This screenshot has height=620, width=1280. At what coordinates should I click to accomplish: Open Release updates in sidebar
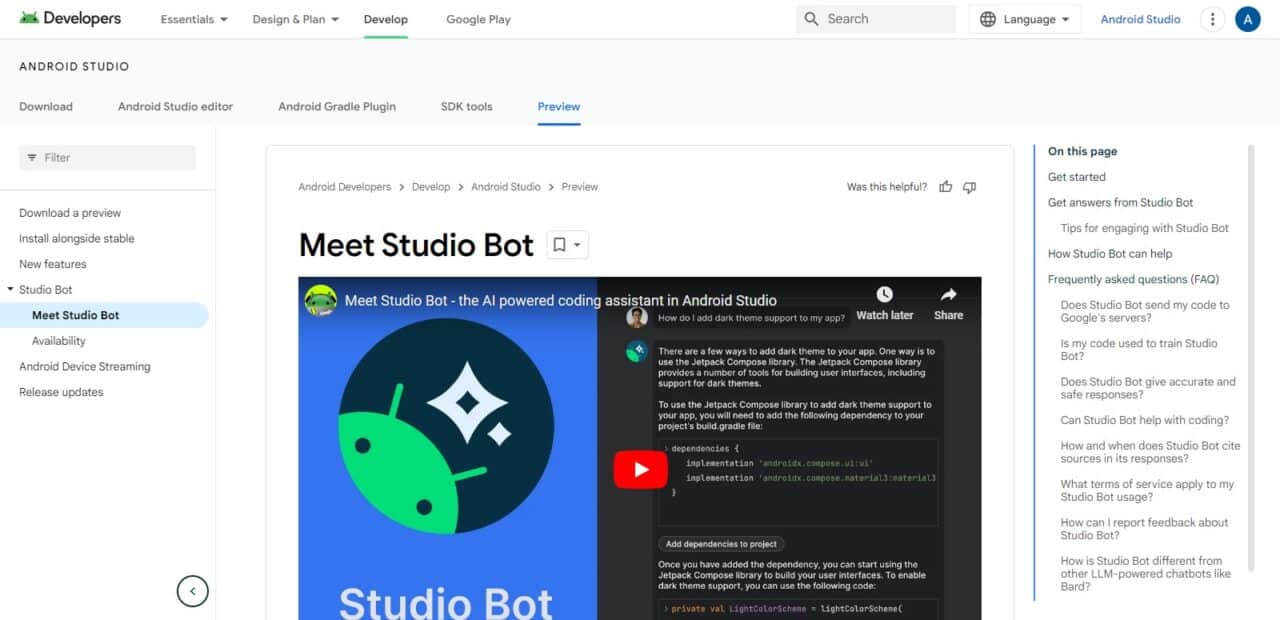[61, 392]
